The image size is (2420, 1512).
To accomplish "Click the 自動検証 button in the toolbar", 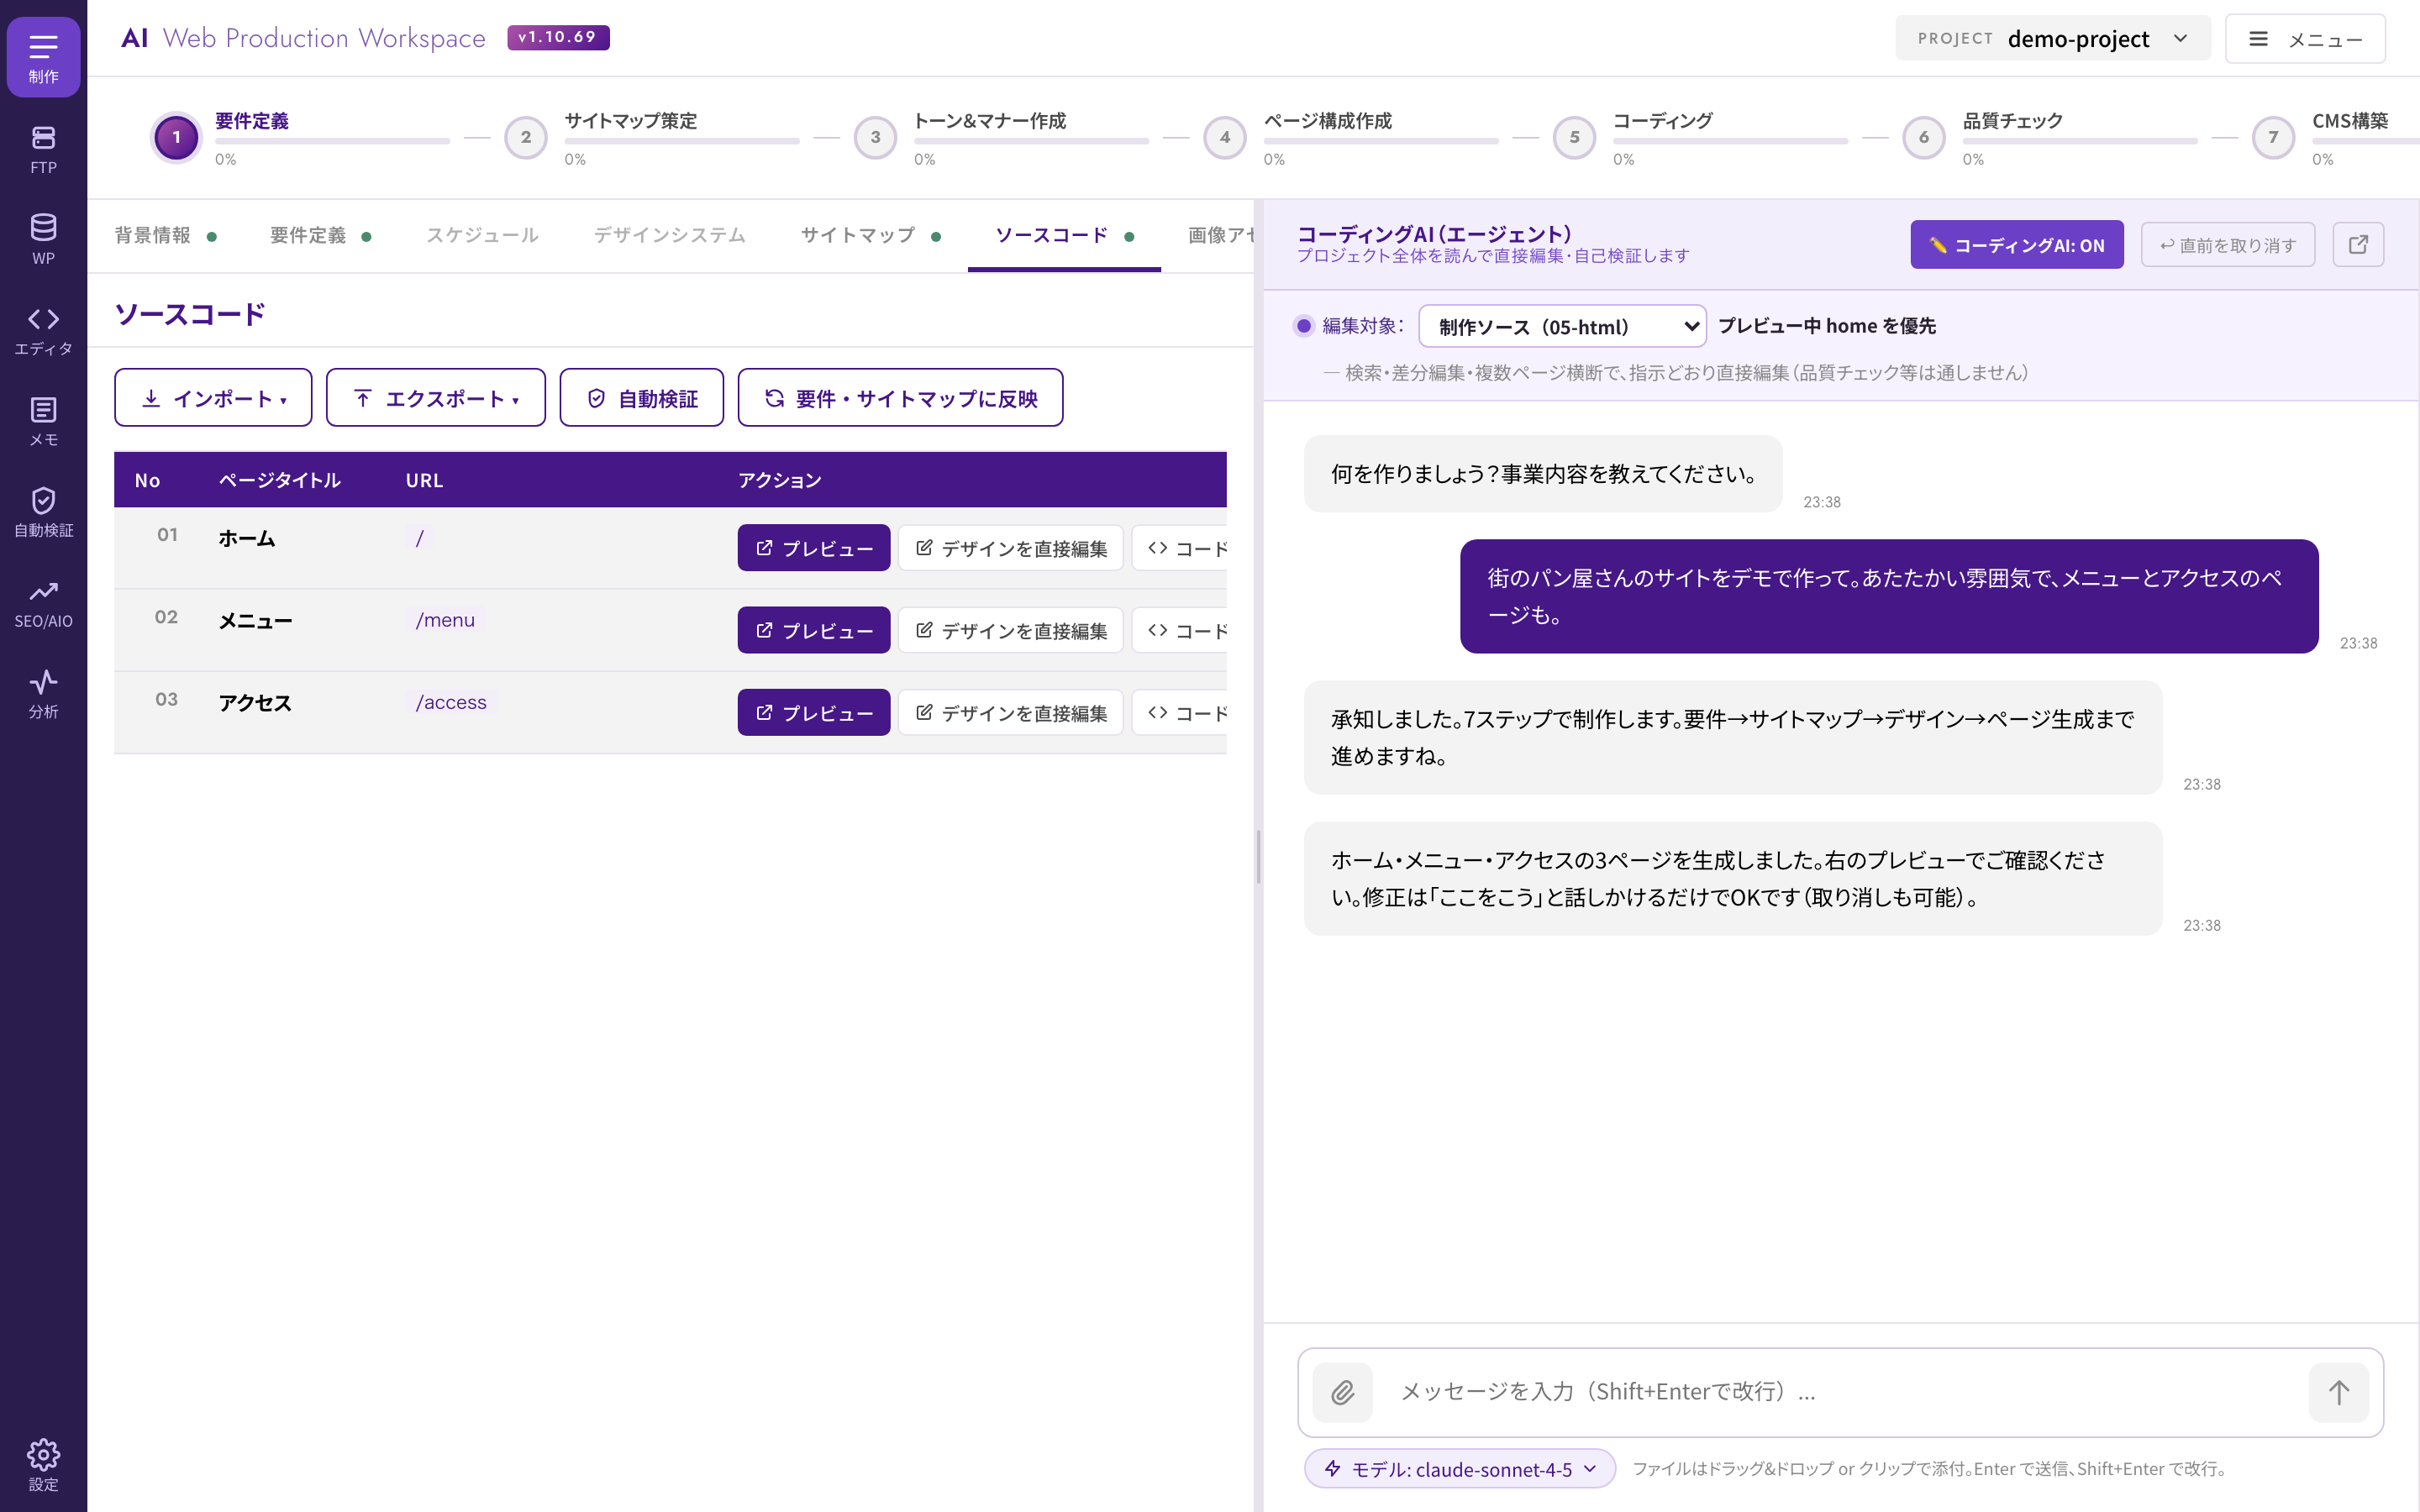I will click(642, 398).
